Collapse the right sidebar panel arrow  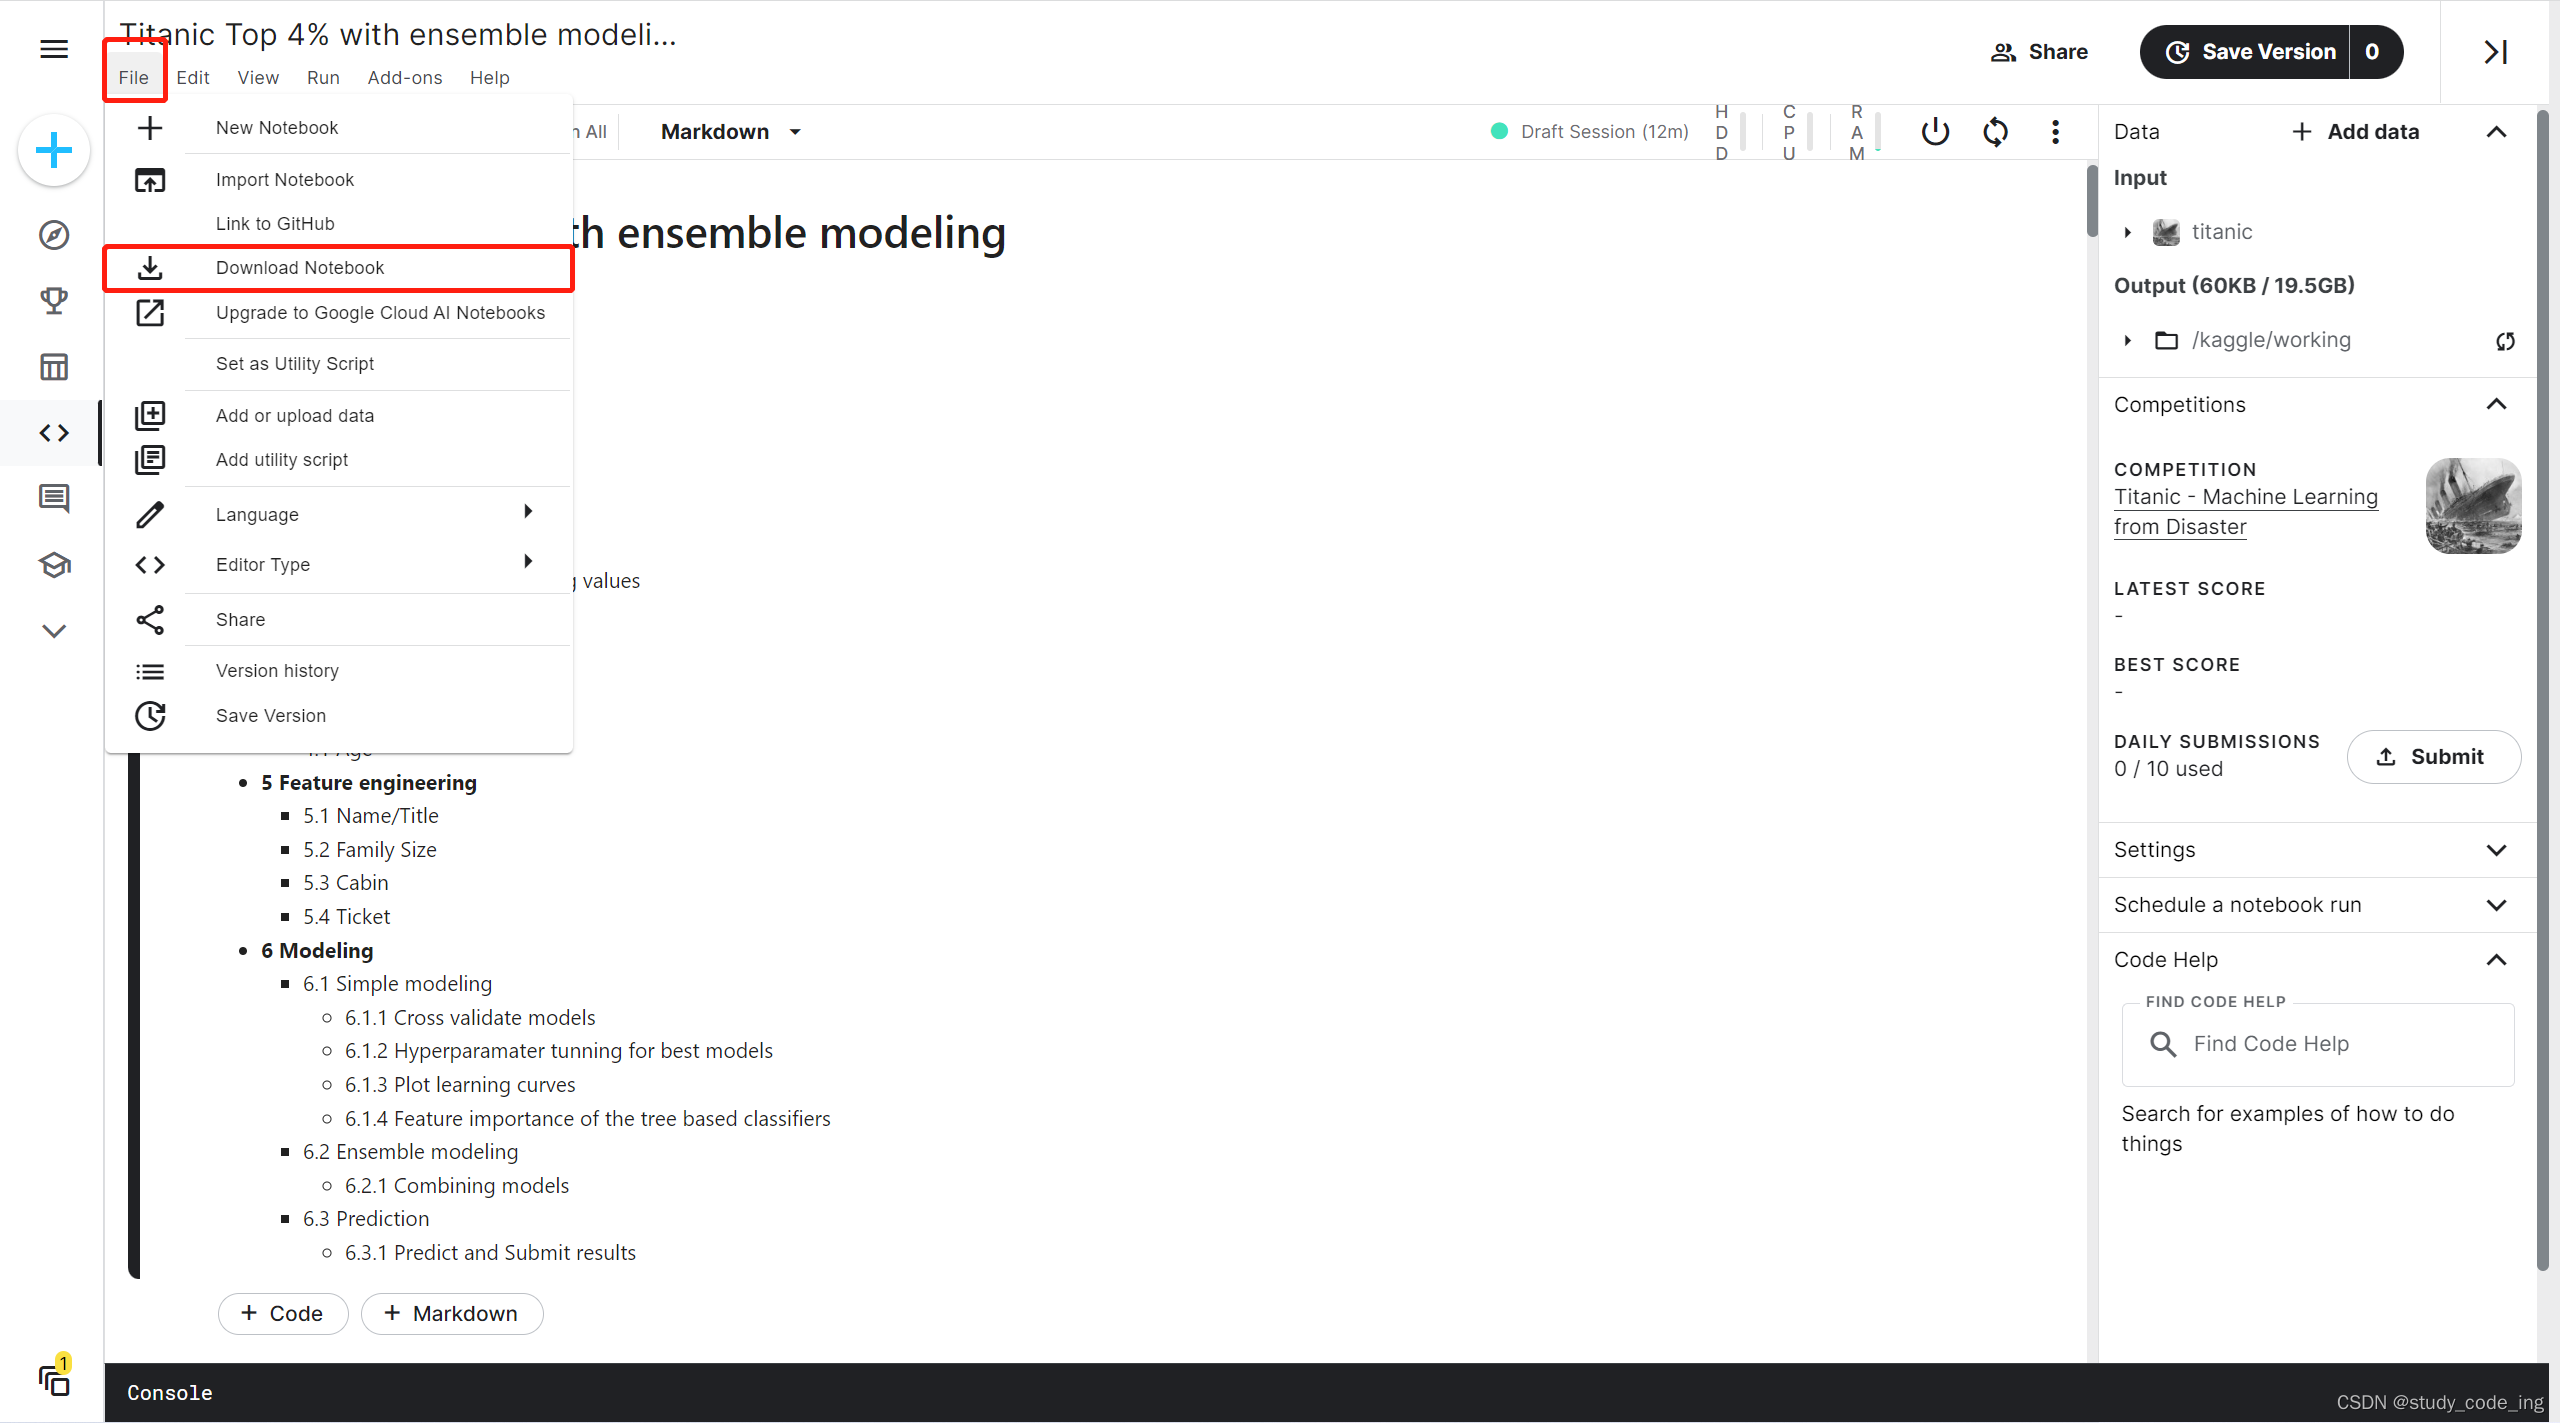pyautogui.click(x=2496, y=51)
